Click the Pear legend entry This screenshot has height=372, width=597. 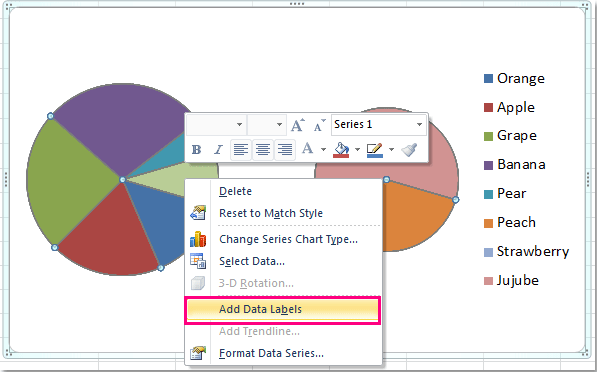click(505, 194)
